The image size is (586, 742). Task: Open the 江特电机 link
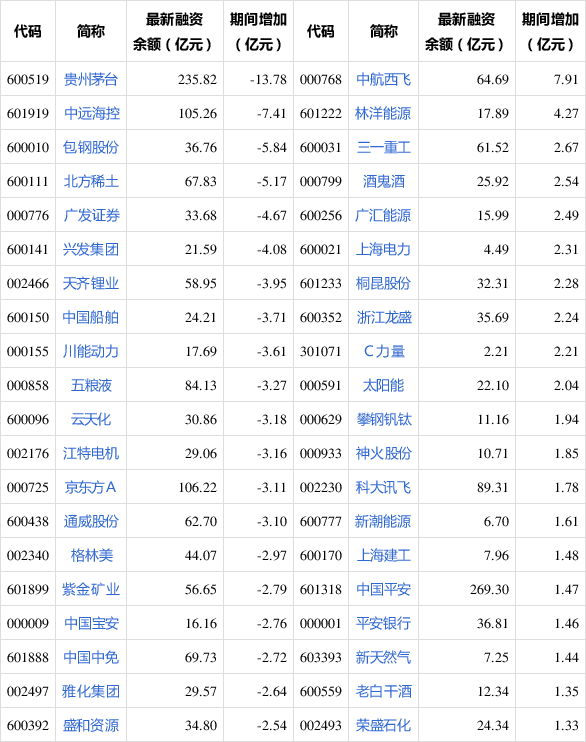(x=91, y=453)
